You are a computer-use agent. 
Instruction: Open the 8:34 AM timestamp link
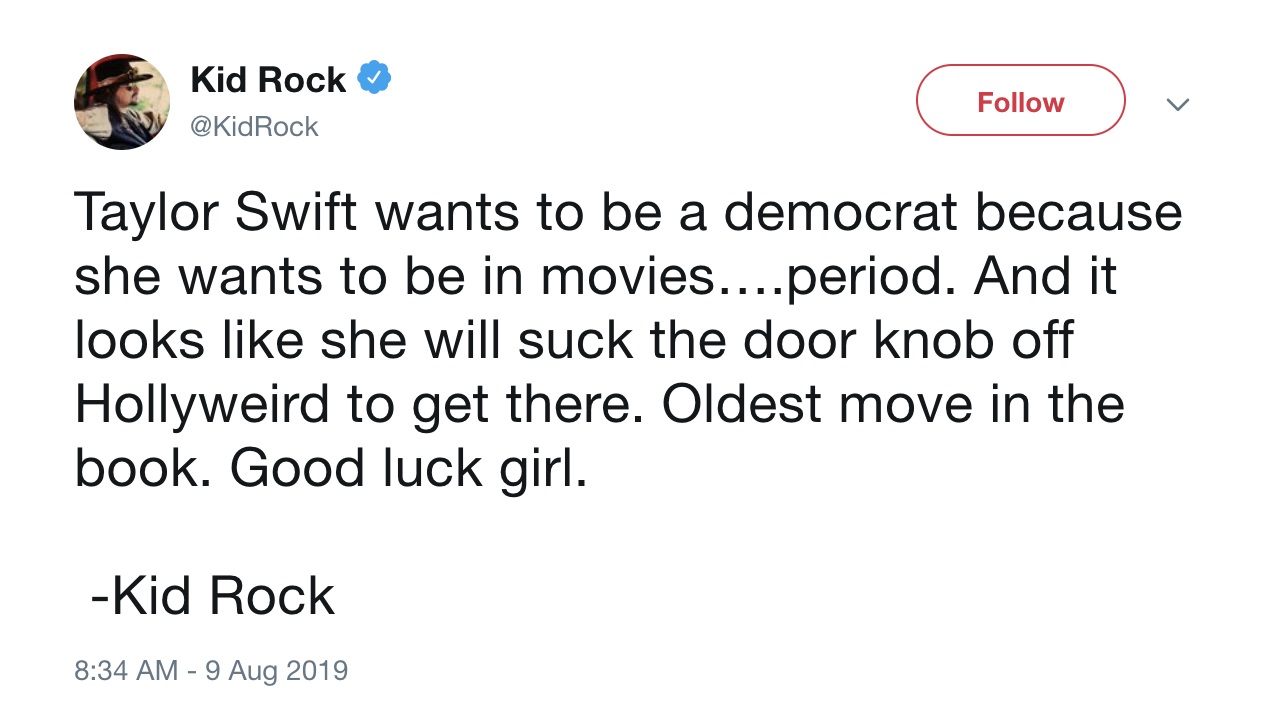(126, 669)
